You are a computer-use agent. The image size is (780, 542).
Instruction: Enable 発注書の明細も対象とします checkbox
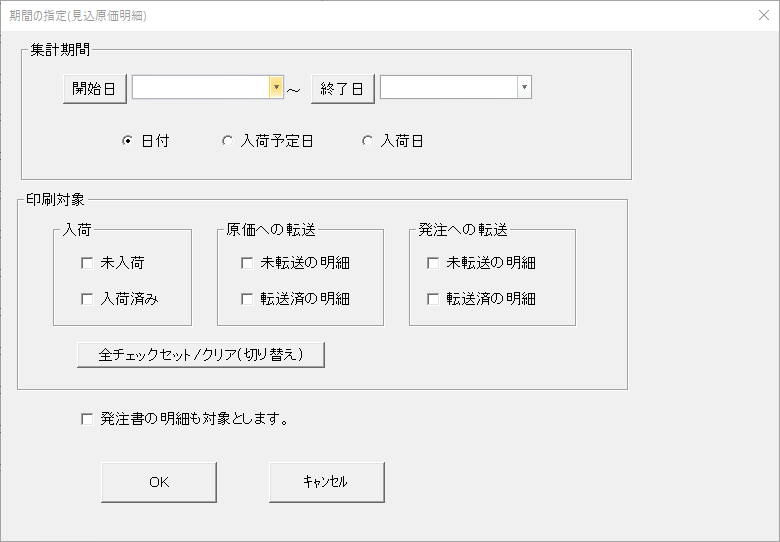(87, 419)
